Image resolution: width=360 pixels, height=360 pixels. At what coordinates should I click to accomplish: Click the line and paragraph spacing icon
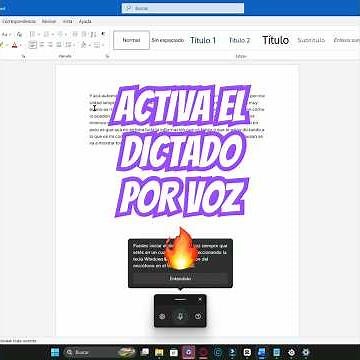(69, 45)
